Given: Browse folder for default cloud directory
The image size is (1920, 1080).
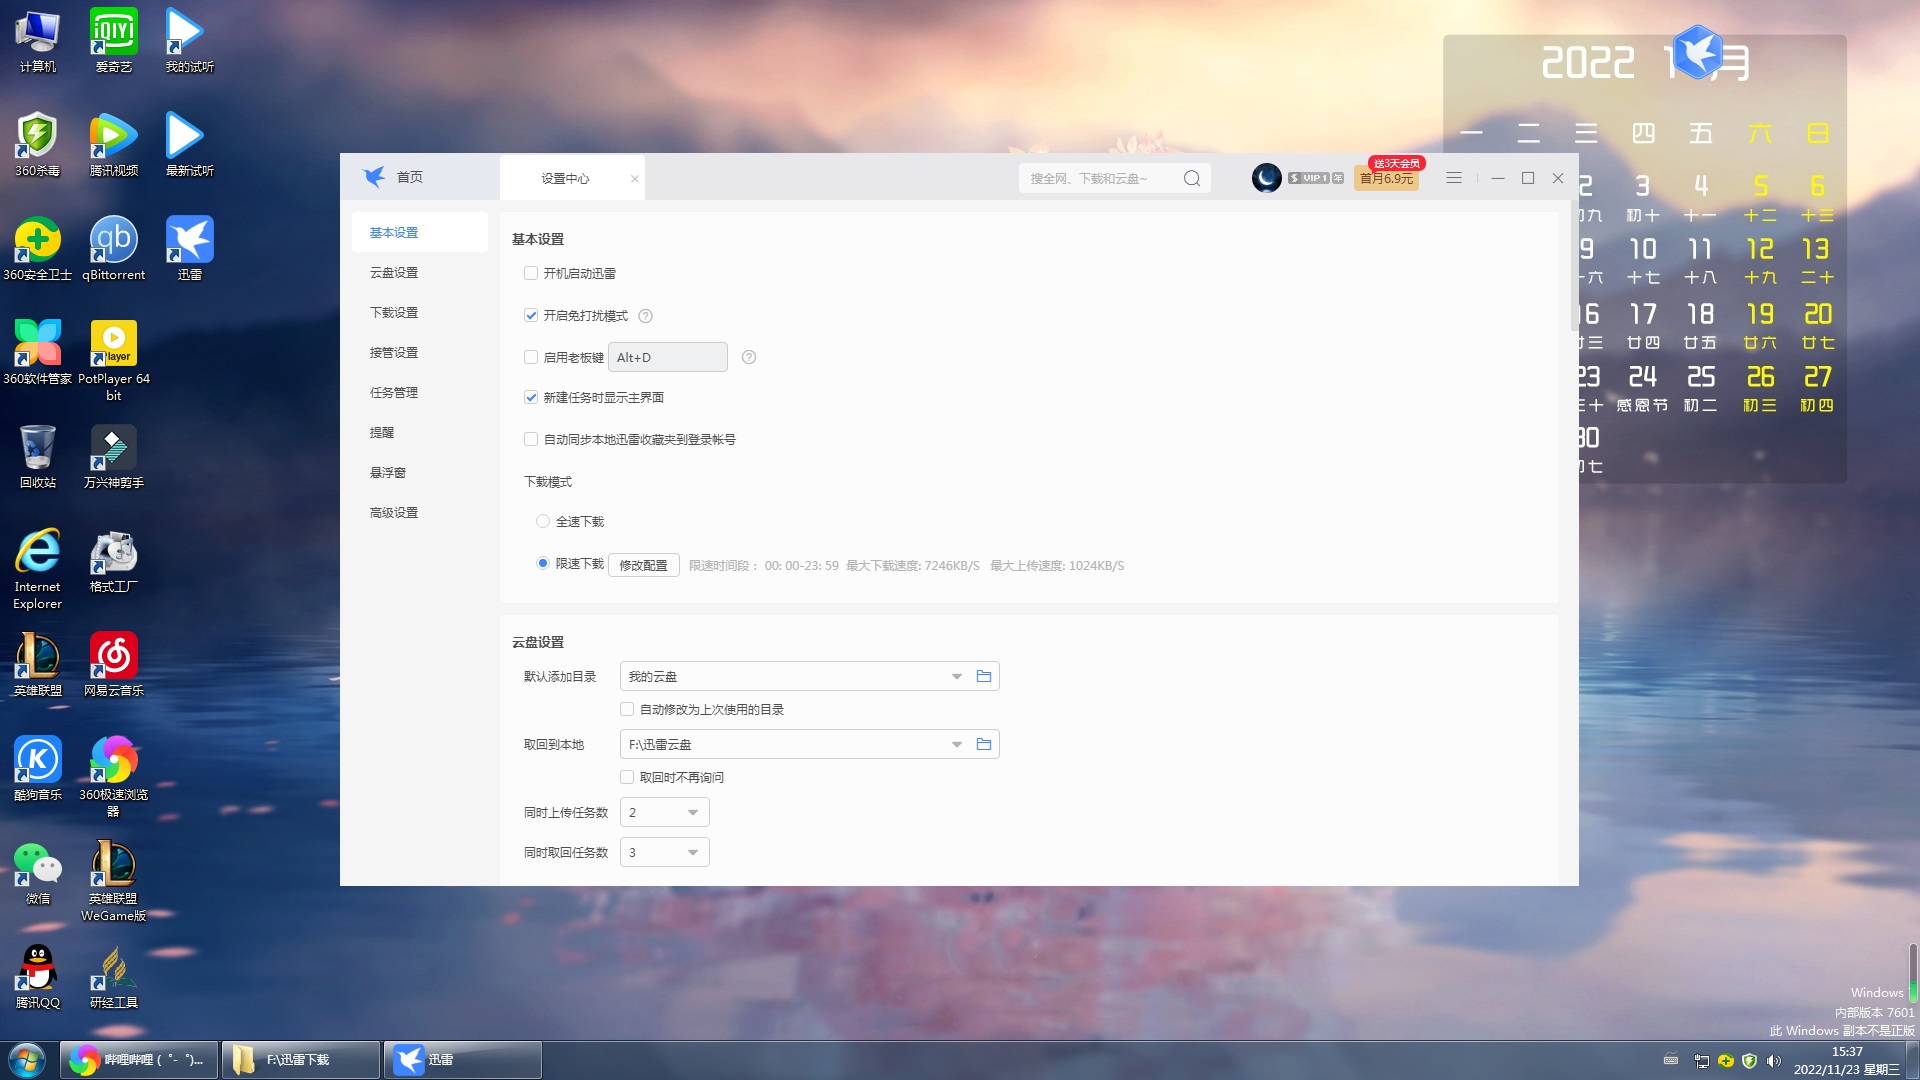Looking at the screenshot, I should [984, 677].
